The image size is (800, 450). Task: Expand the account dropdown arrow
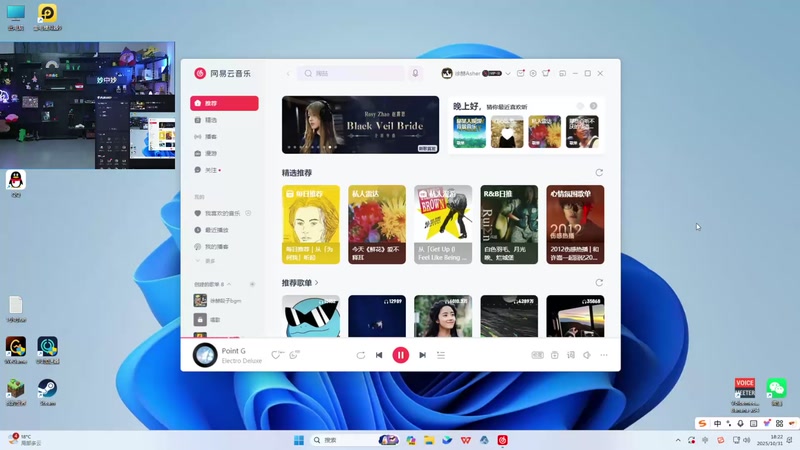click(508, 73)
